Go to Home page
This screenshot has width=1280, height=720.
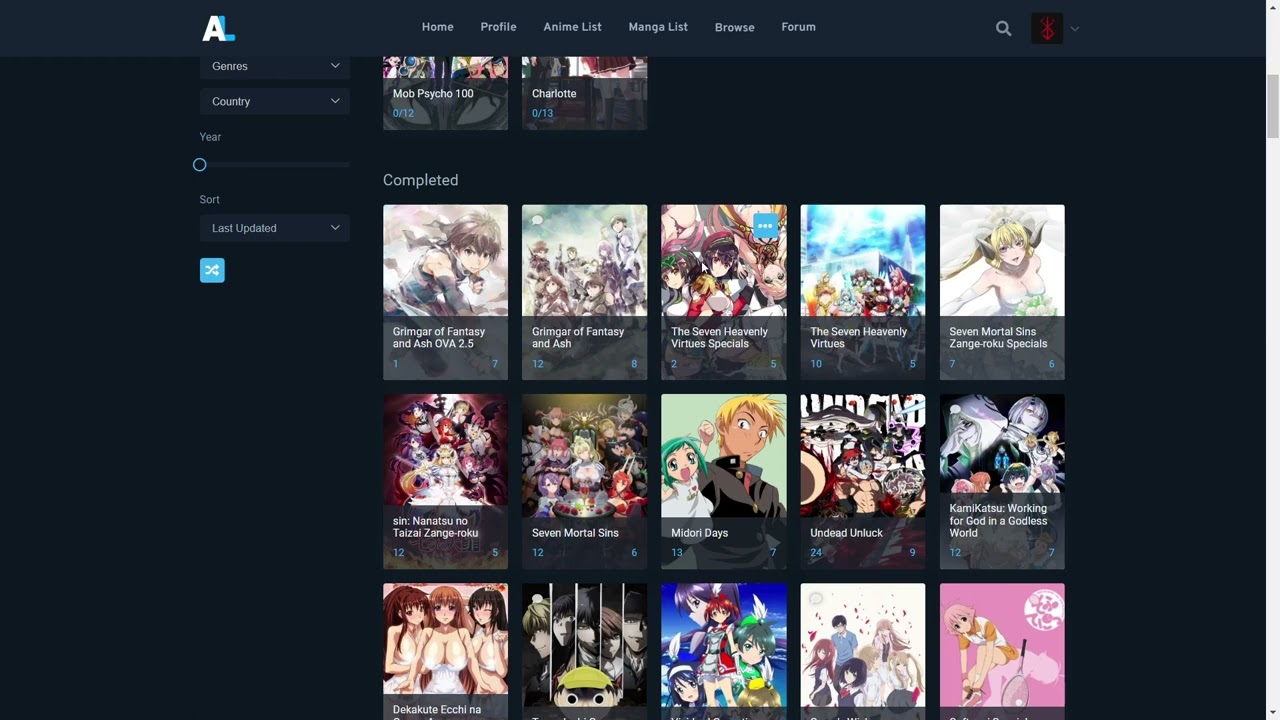pyautogui.click(x=437, y=27)
